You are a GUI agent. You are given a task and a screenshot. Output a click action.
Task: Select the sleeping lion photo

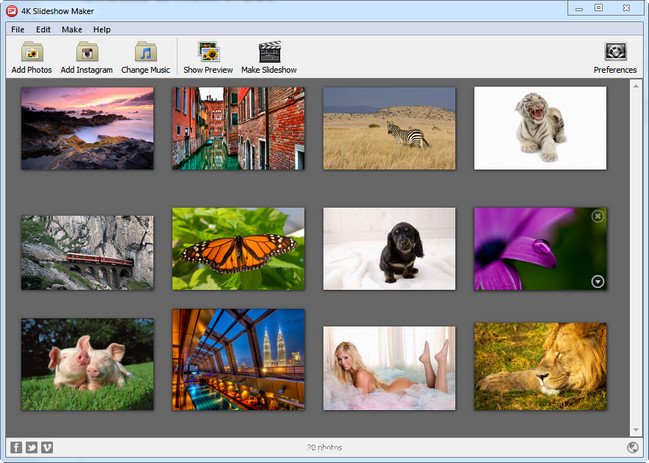(540, 367)
